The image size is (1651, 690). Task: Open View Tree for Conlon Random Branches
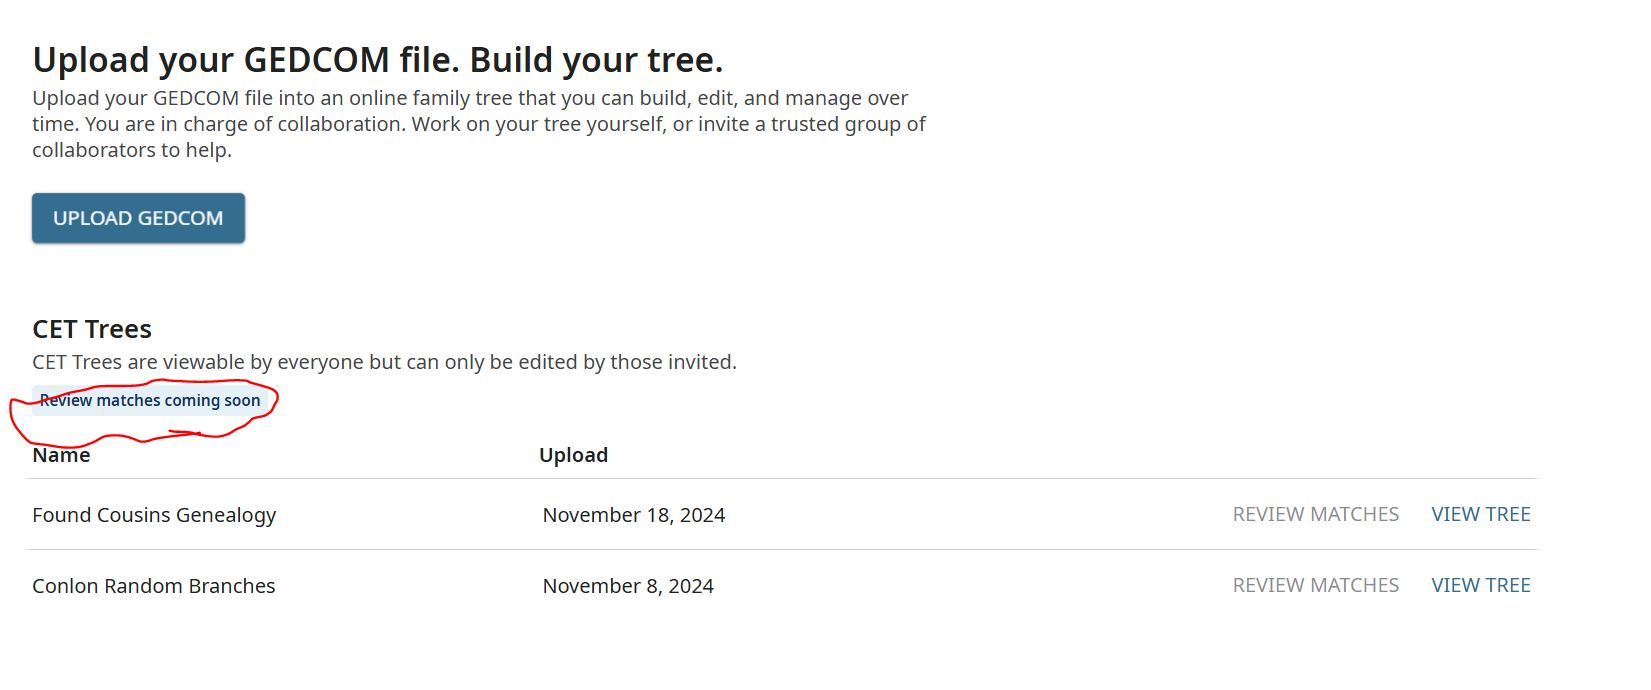click(1480, 585)
